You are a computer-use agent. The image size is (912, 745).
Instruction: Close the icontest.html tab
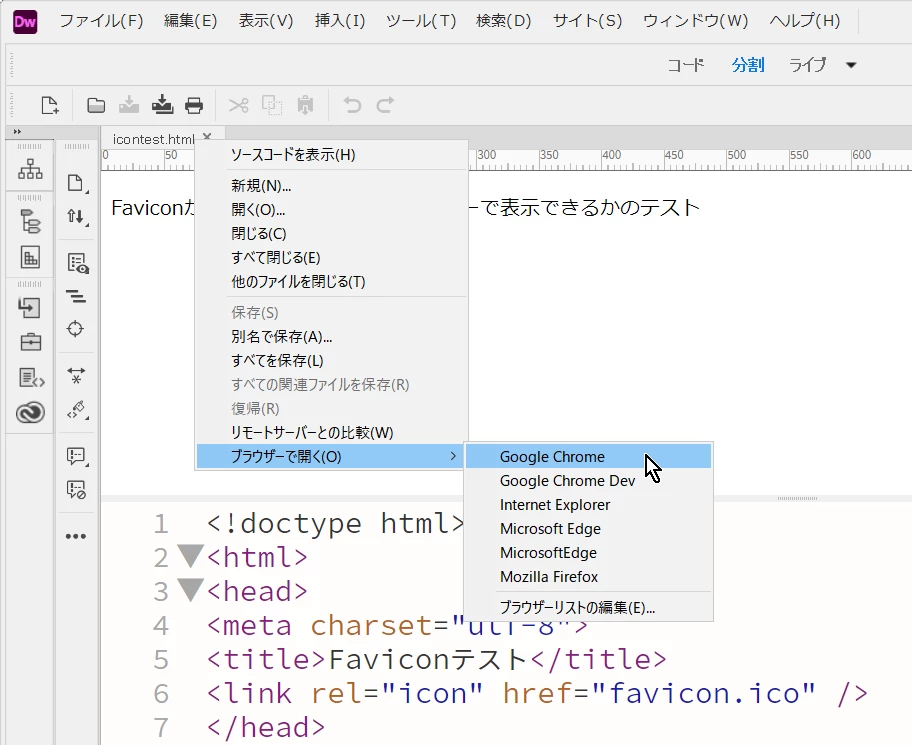click(x=206, y=136)
